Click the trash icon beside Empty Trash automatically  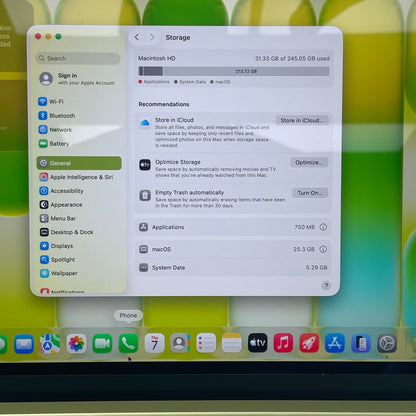pos(145,195)
